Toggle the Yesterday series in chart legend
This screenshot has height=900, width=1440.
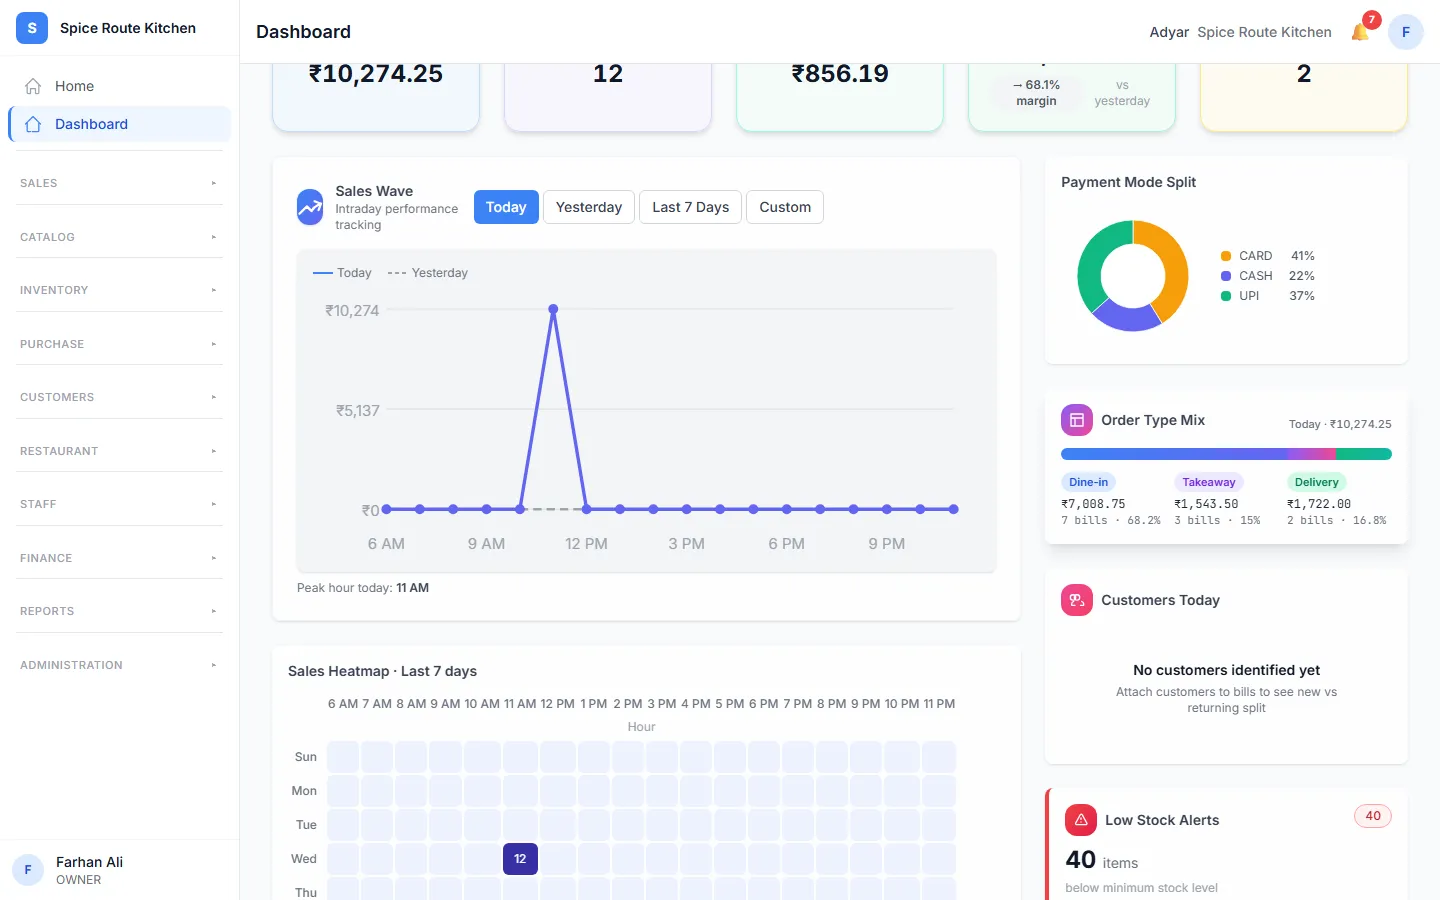(427, 273)
